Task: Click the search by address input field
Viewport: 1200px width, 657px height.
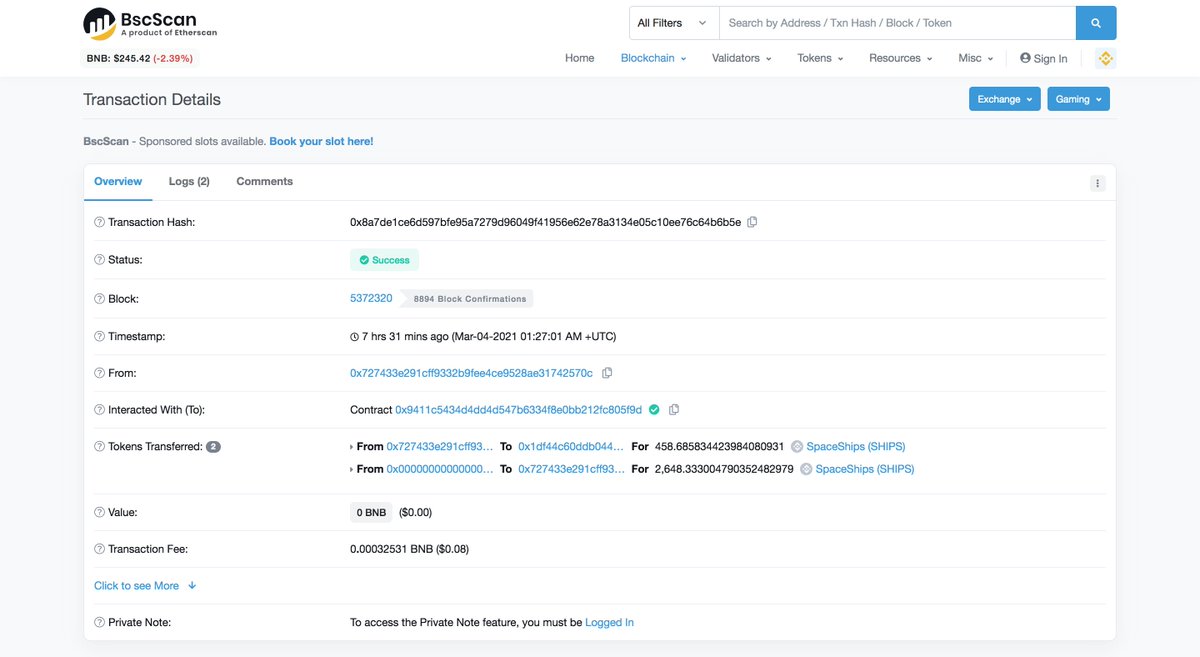Action: point(897,23)
